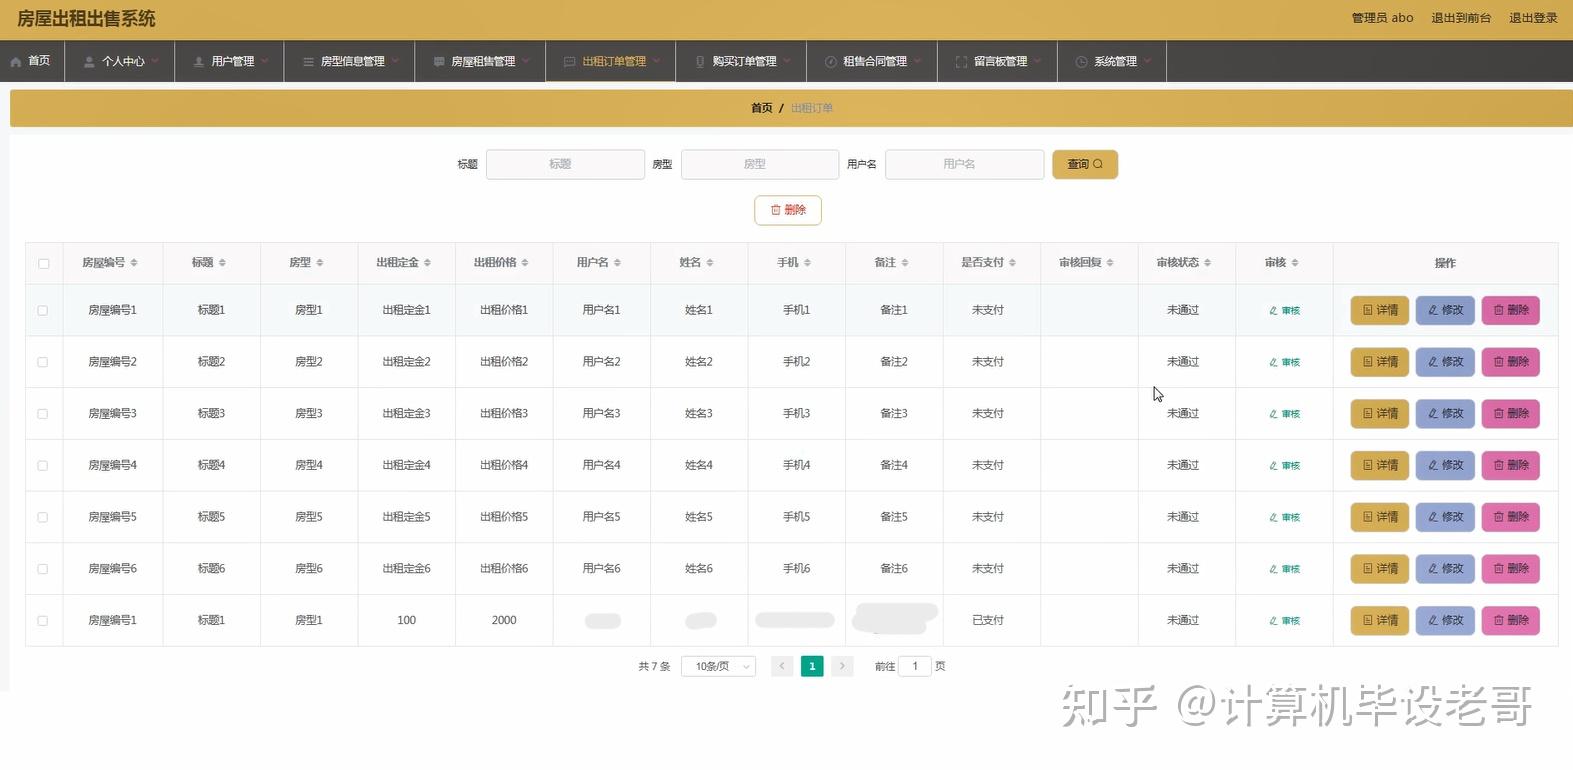Click the icon beside 租售合同管理
This screenshot has width=1573, height=770.
(x=830, y=61)
